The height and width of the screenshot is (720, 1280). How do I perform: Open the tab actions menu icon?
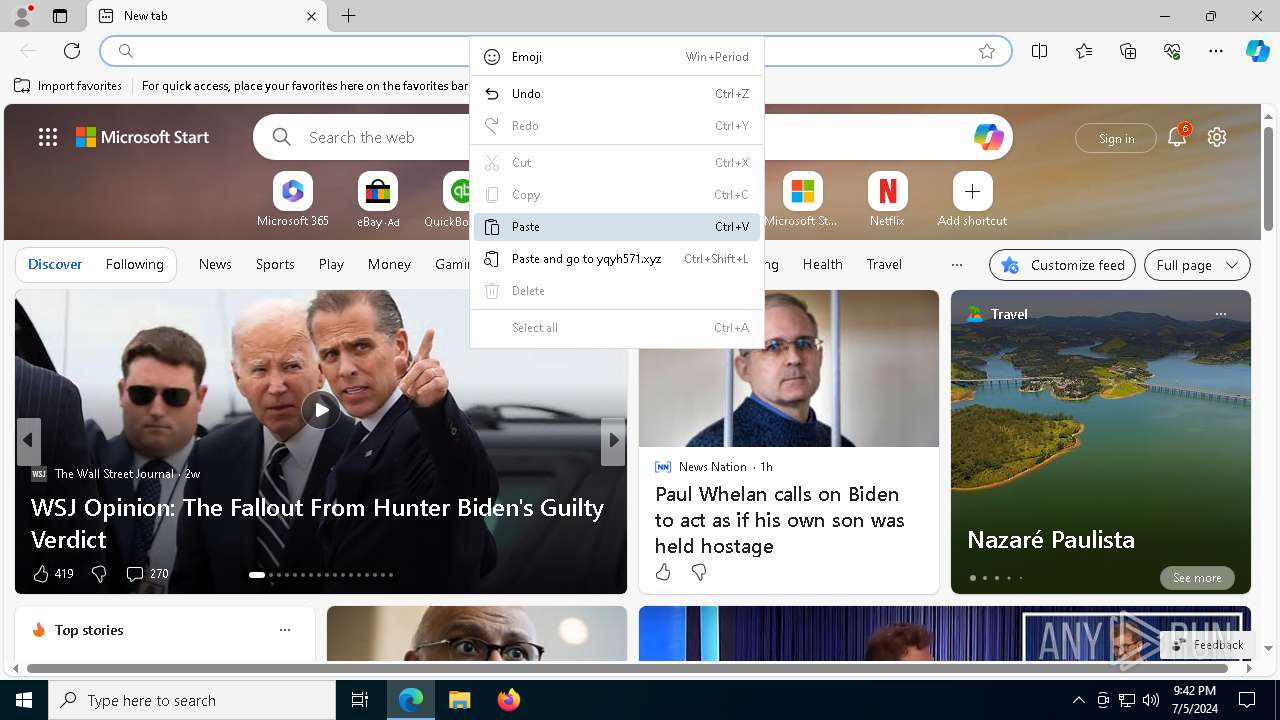coord(60,16)
